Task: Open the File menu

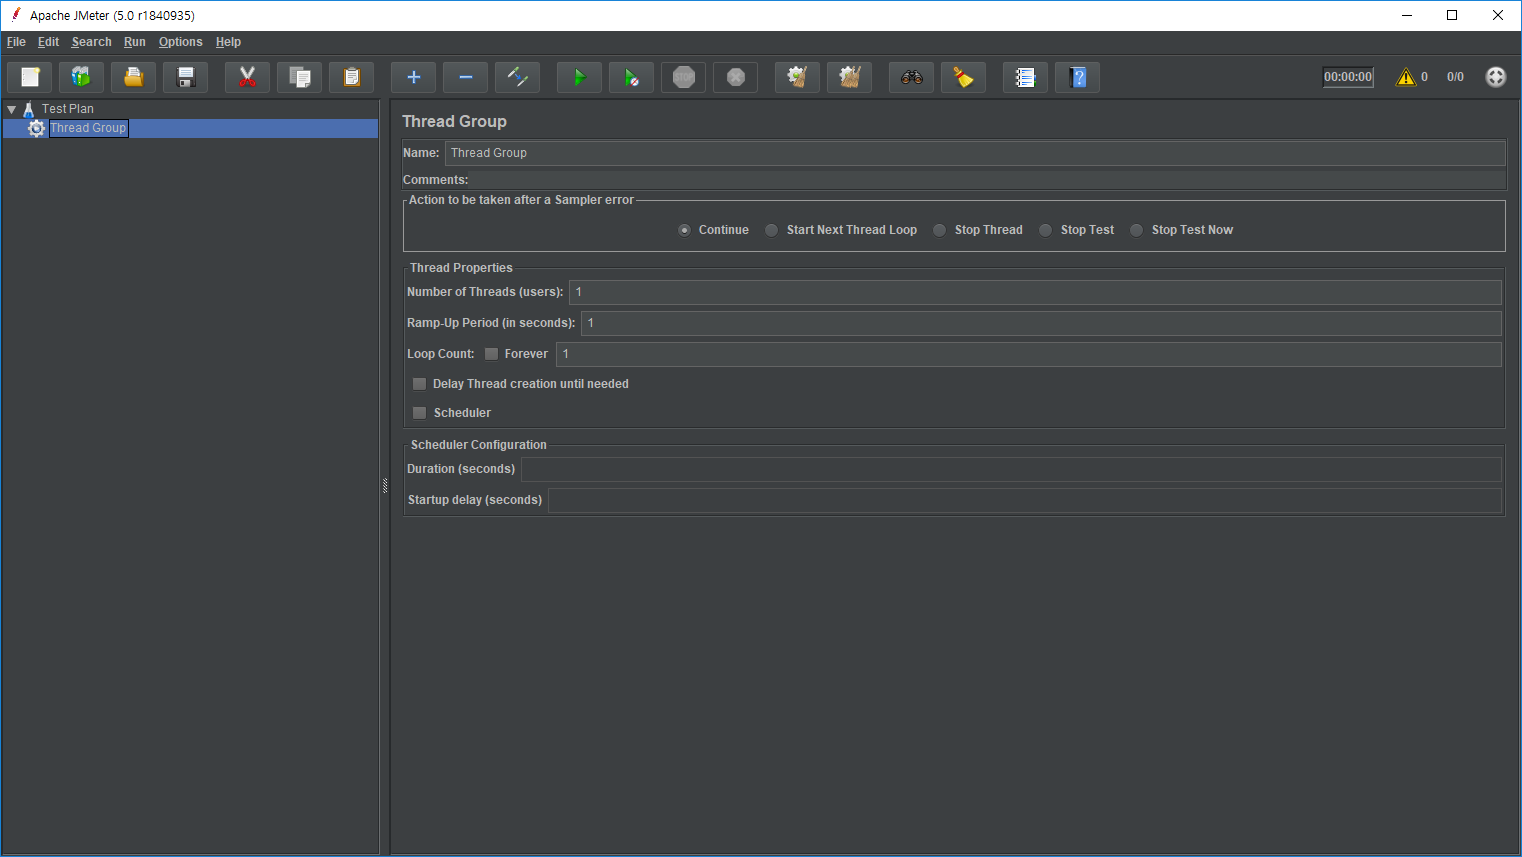Action: pyautogui.click(x=16, y=42)
